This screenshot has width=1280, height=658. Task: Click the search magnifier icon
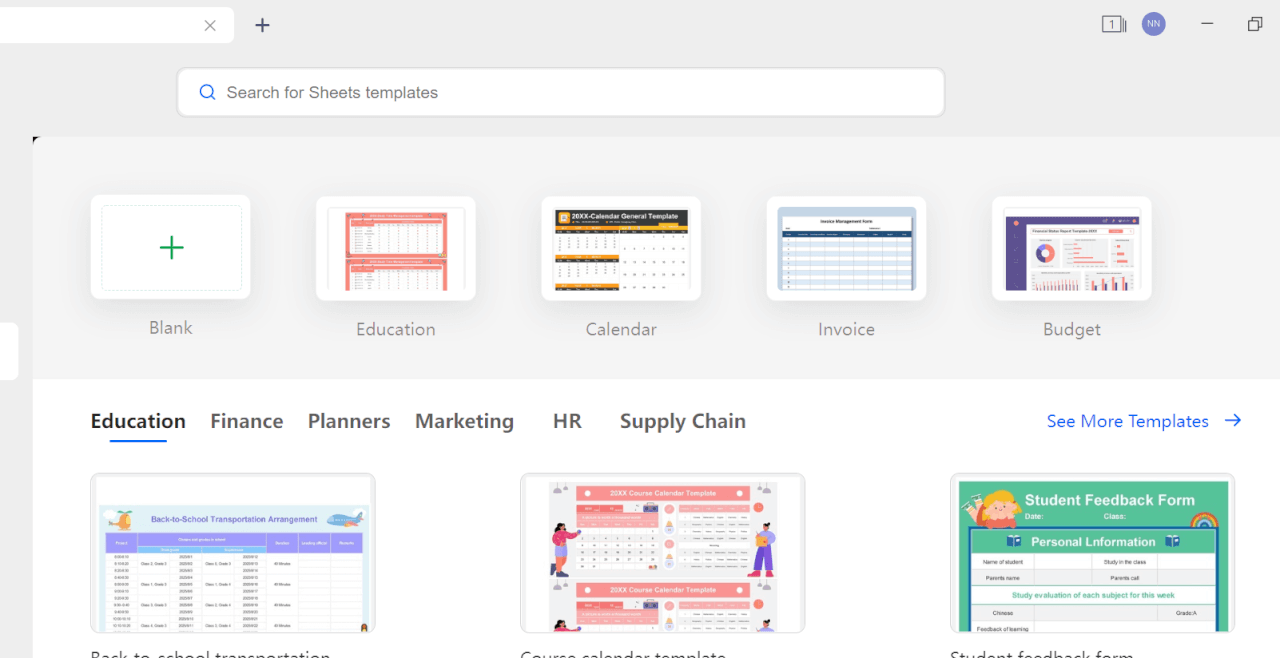coord(207,91)
